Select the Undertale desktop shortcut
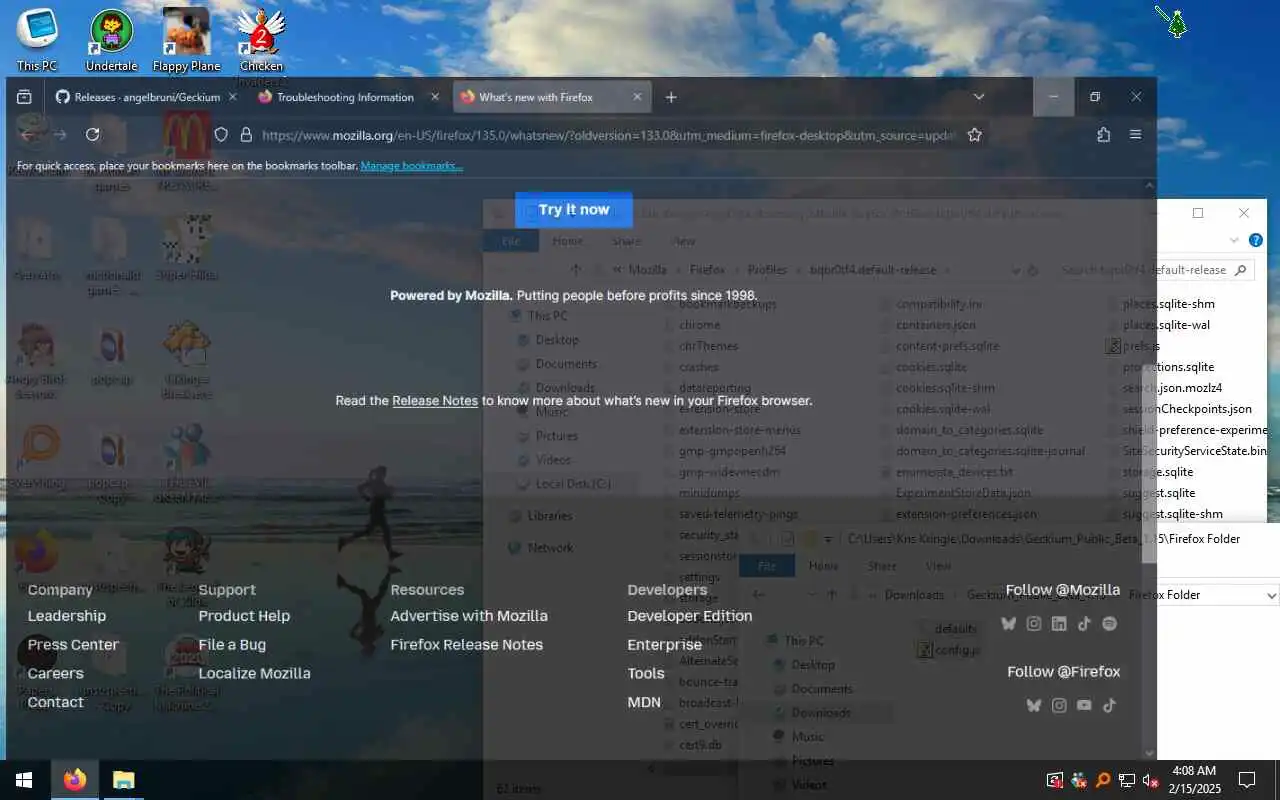The height and width of the screenshot is (800, 1280). coord(111,41)
